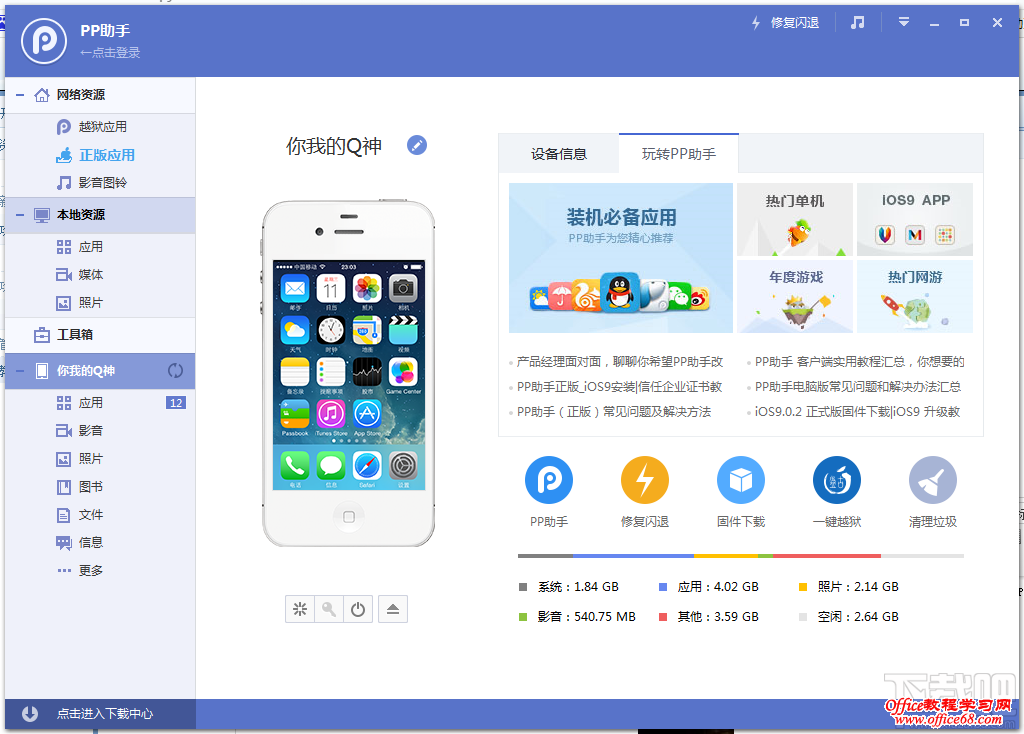The width and height of the screenshot is (1024, 734).
Task: Click the orange 修复闪退 lightning icon
Action: click(x=645, y=480)
